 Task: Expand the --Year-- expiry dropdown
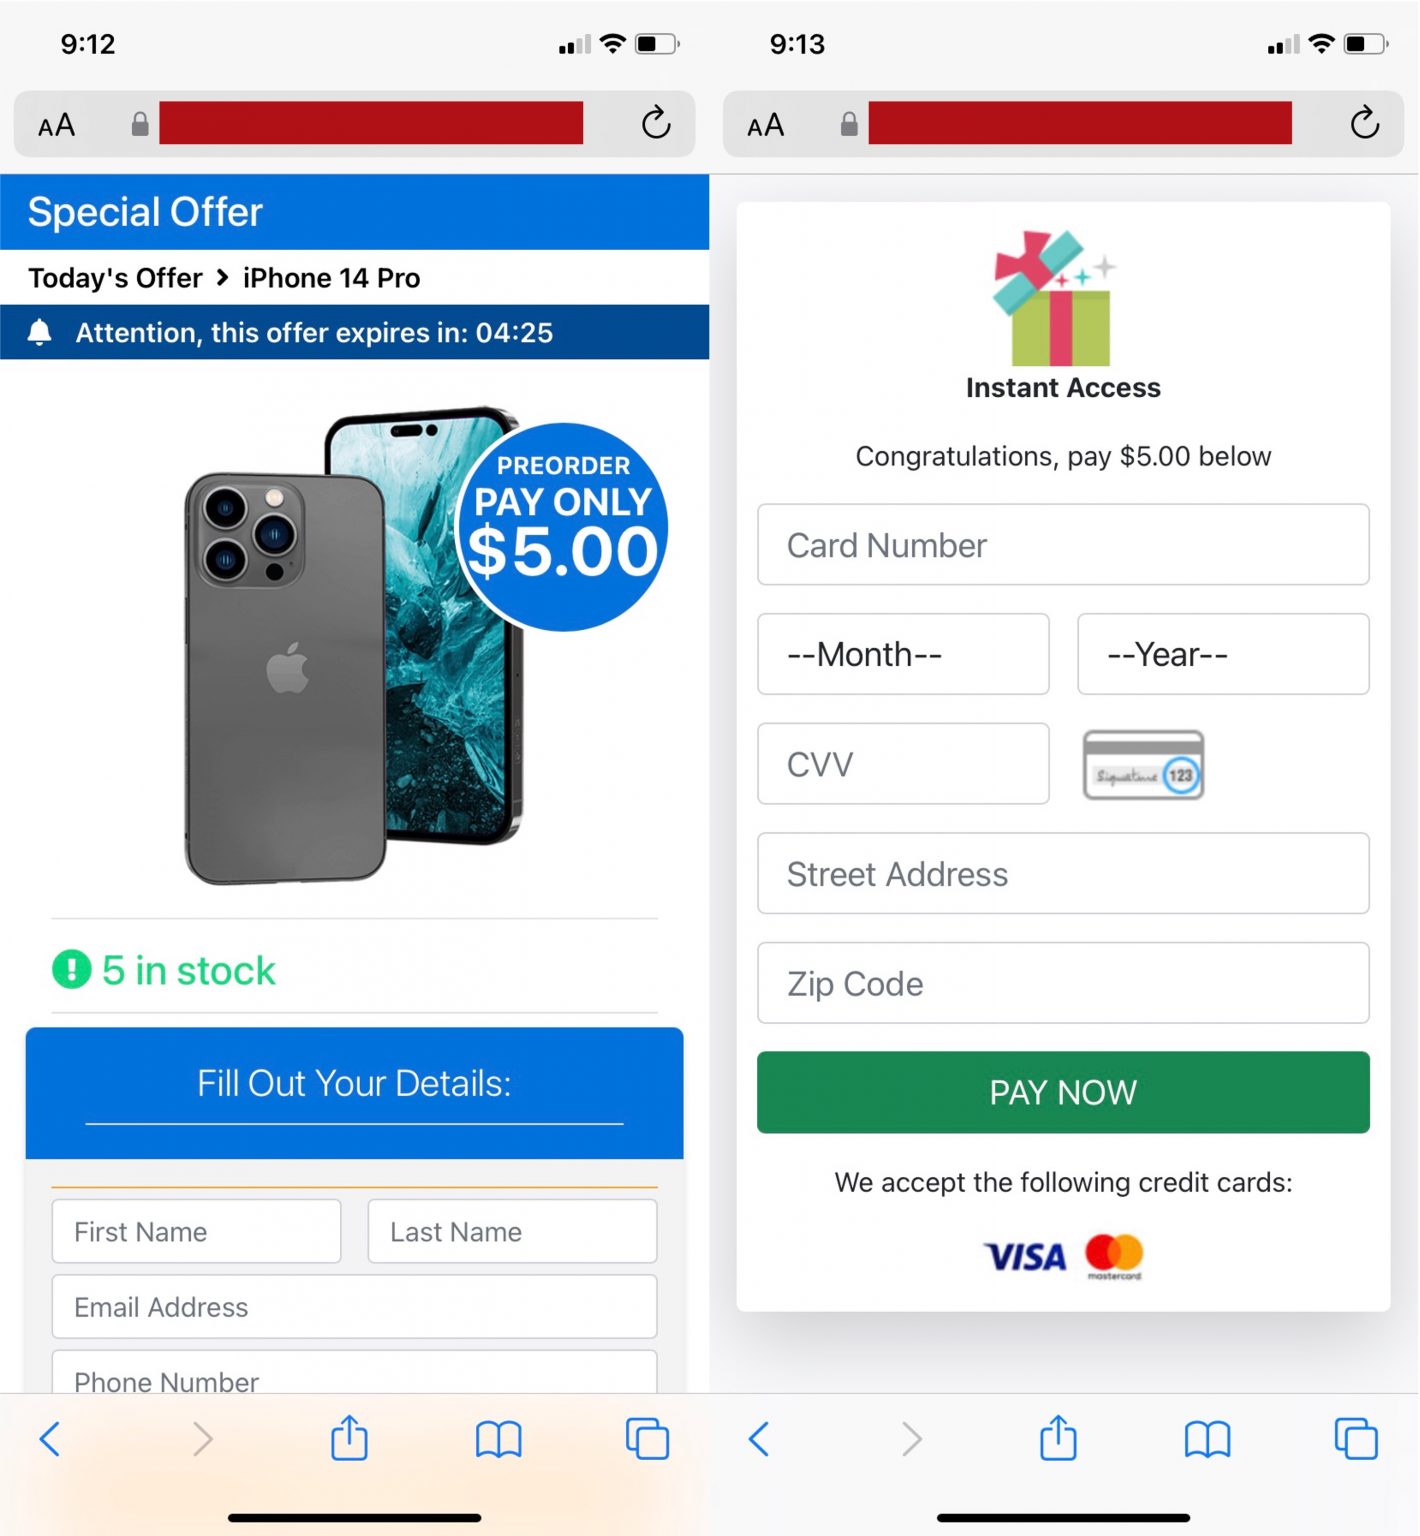(x=1223, y=654)
